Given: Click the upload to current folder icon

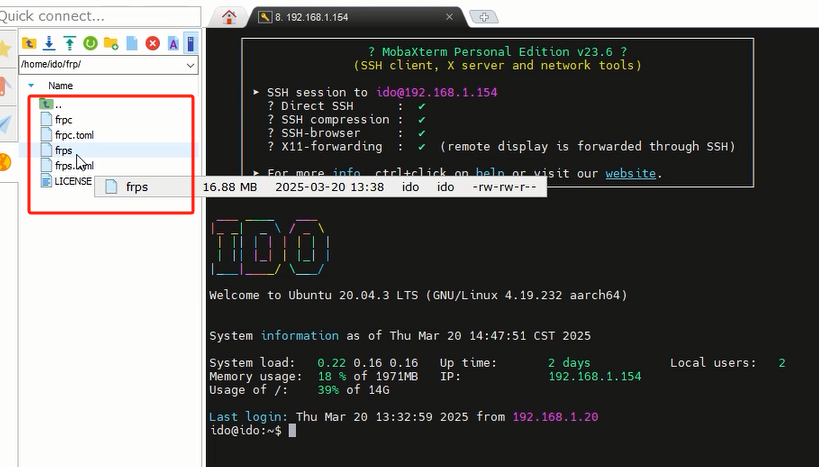Looking at the screenshot, I should tap(69, 43).
